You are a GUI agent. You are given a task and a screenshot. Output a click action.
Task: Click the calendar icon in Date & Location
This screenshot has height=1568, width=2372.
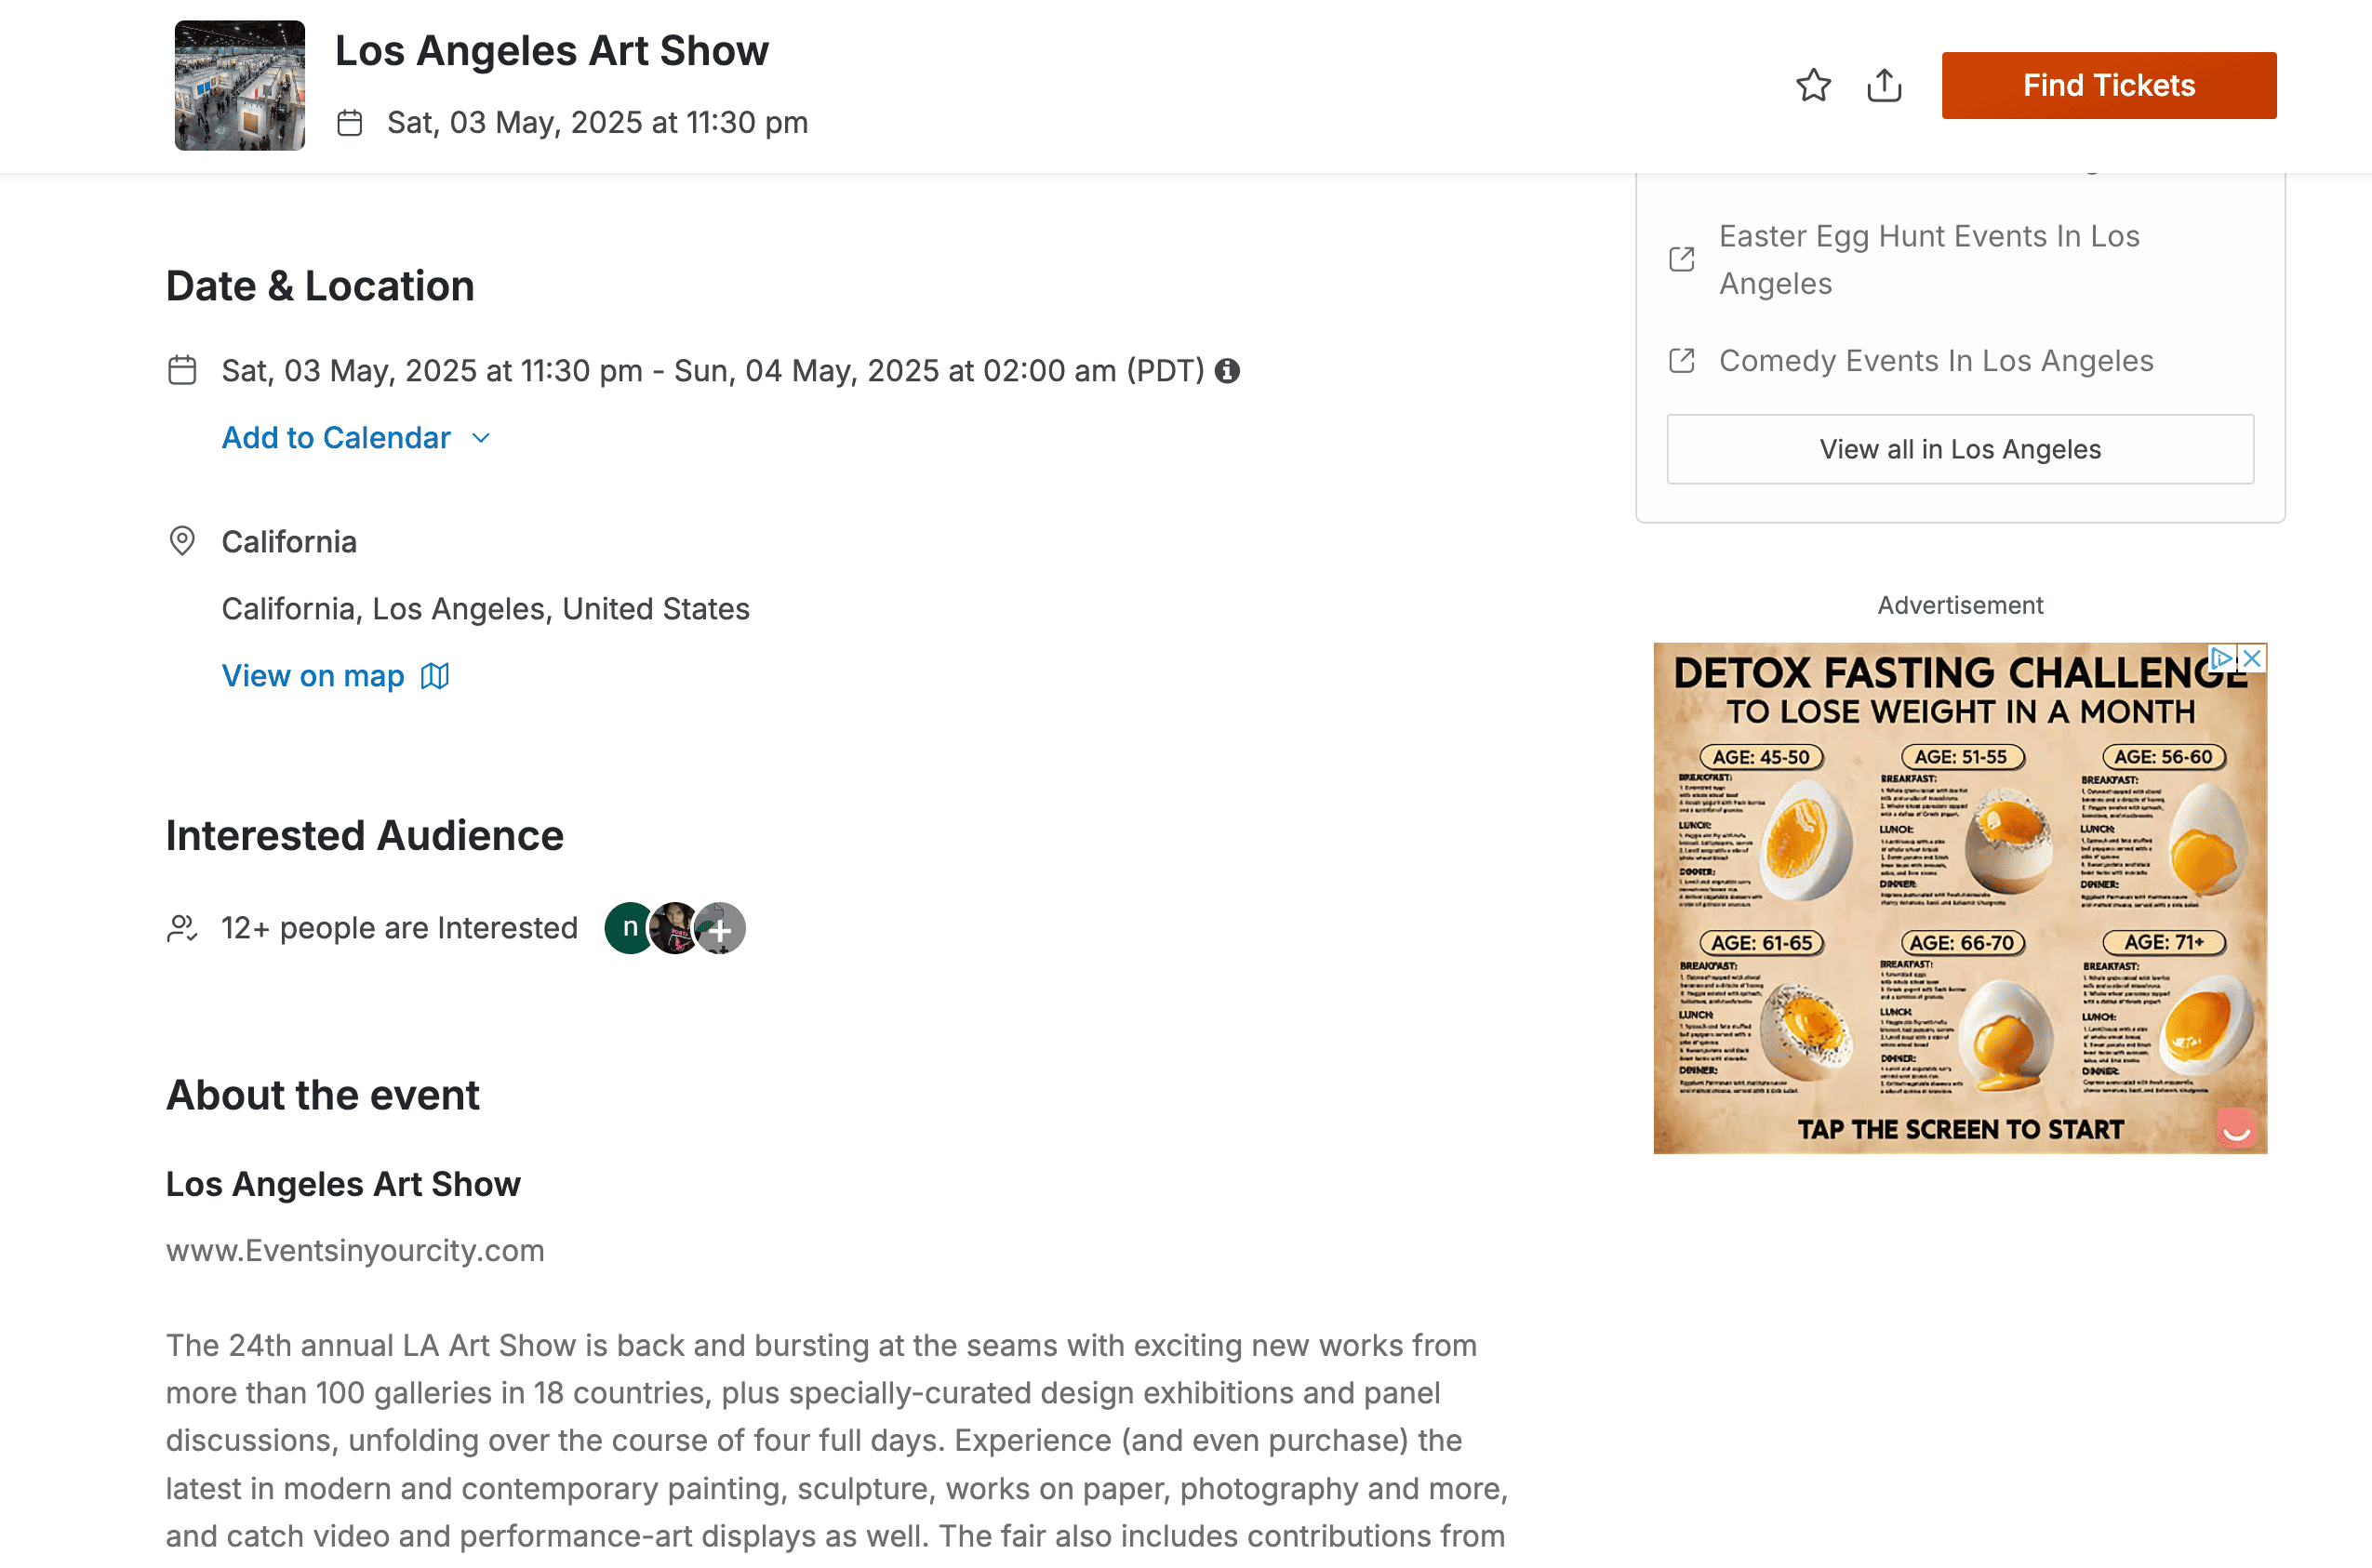[x=182, y=371]
